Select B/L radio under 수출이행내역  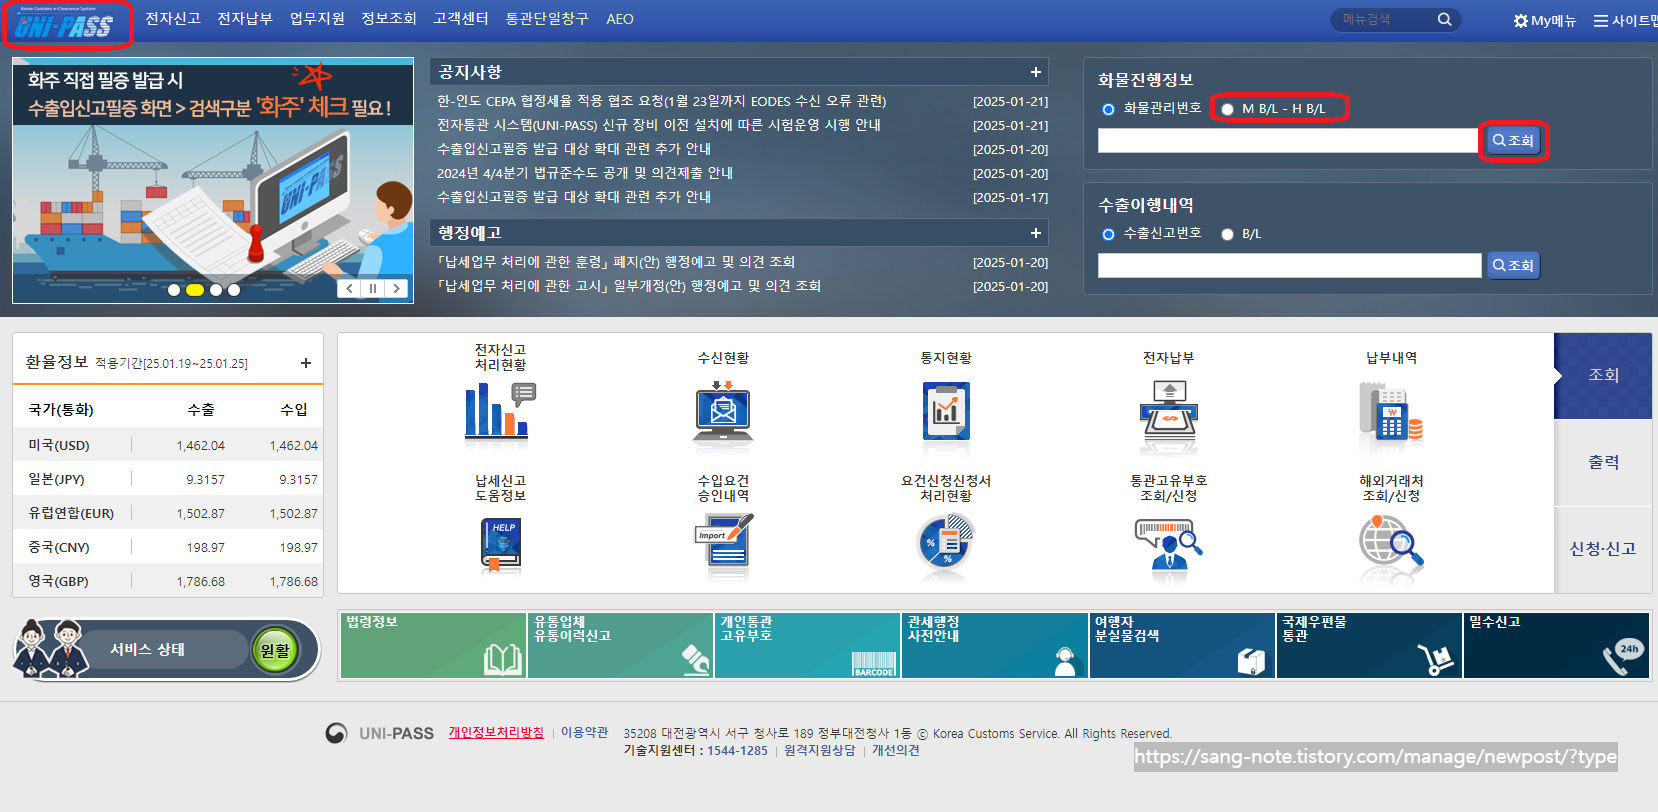point(1227,234)
